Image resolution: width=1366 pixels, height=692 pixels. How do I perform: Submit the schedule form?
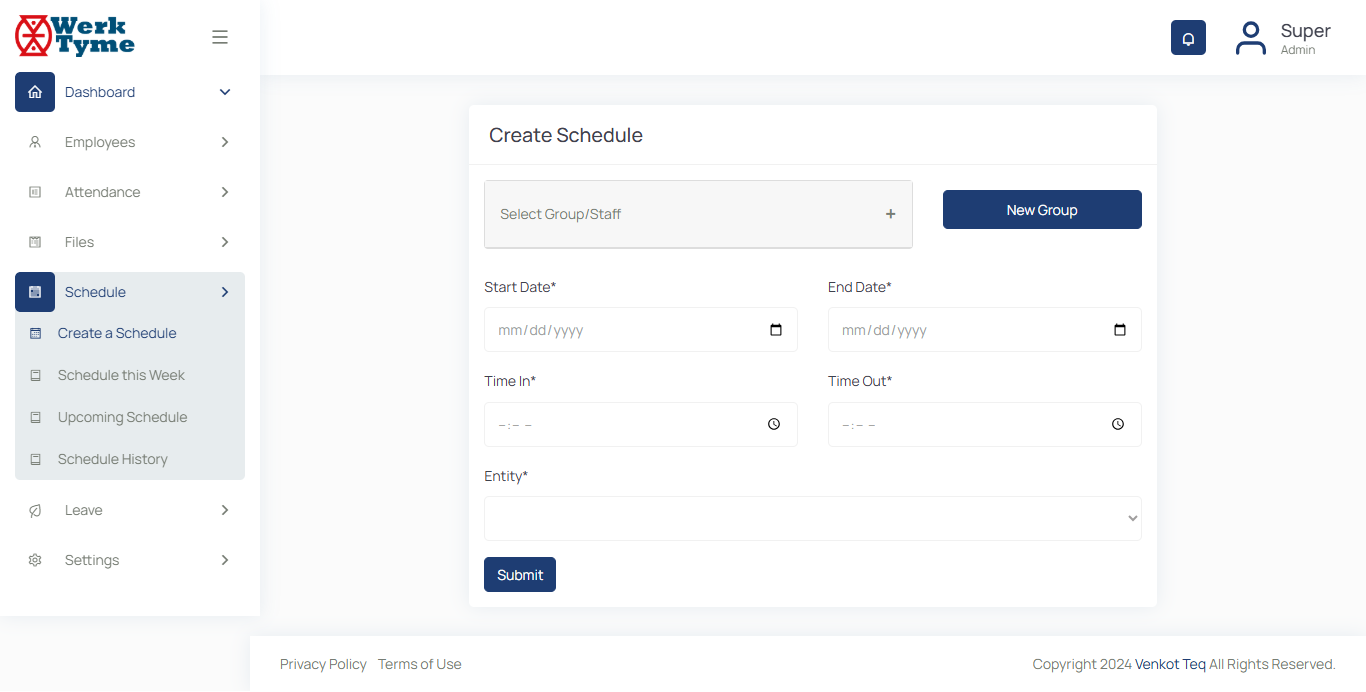(x=520, y=575)
